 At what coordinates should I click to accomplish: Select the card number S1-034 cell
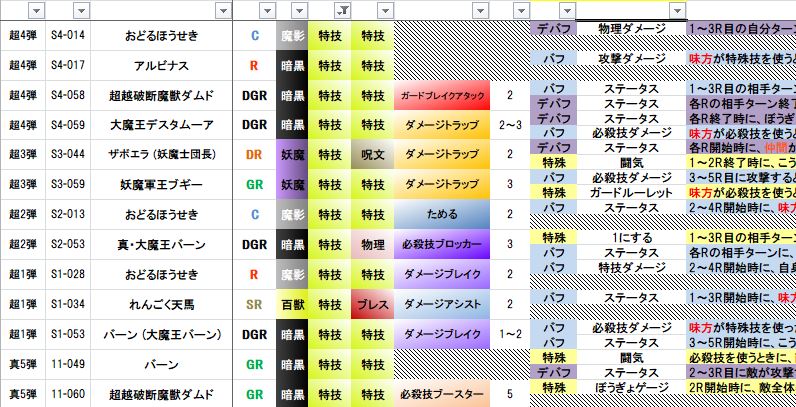67,304
